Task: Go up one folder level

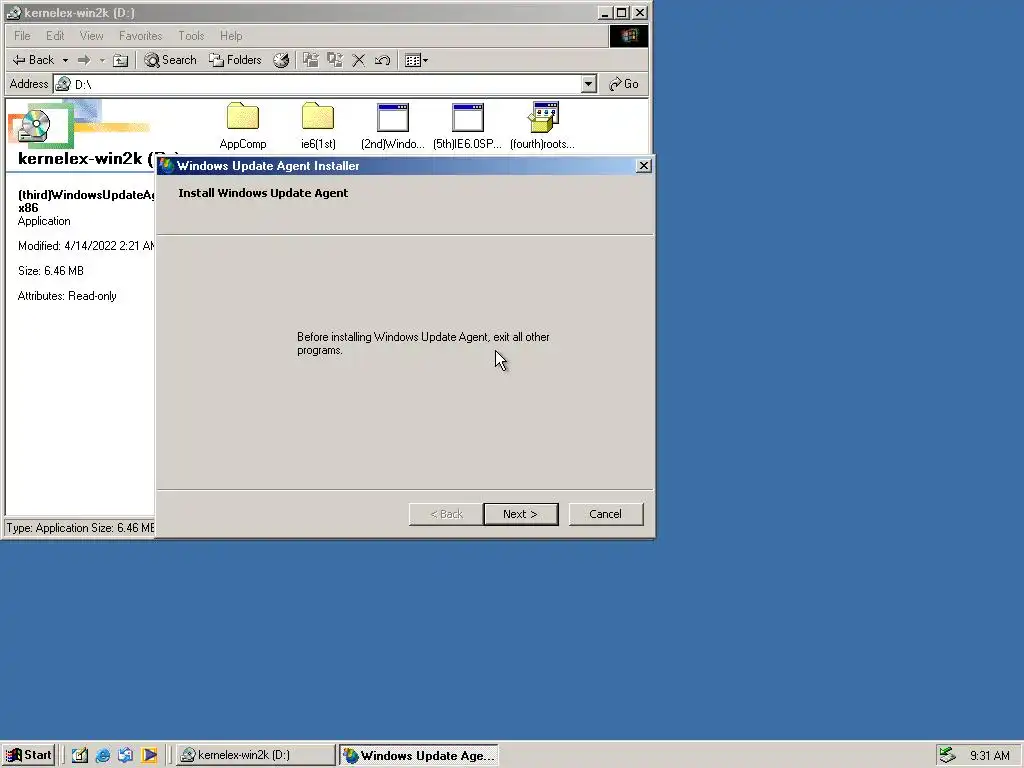Action: (x=120, y=60)
